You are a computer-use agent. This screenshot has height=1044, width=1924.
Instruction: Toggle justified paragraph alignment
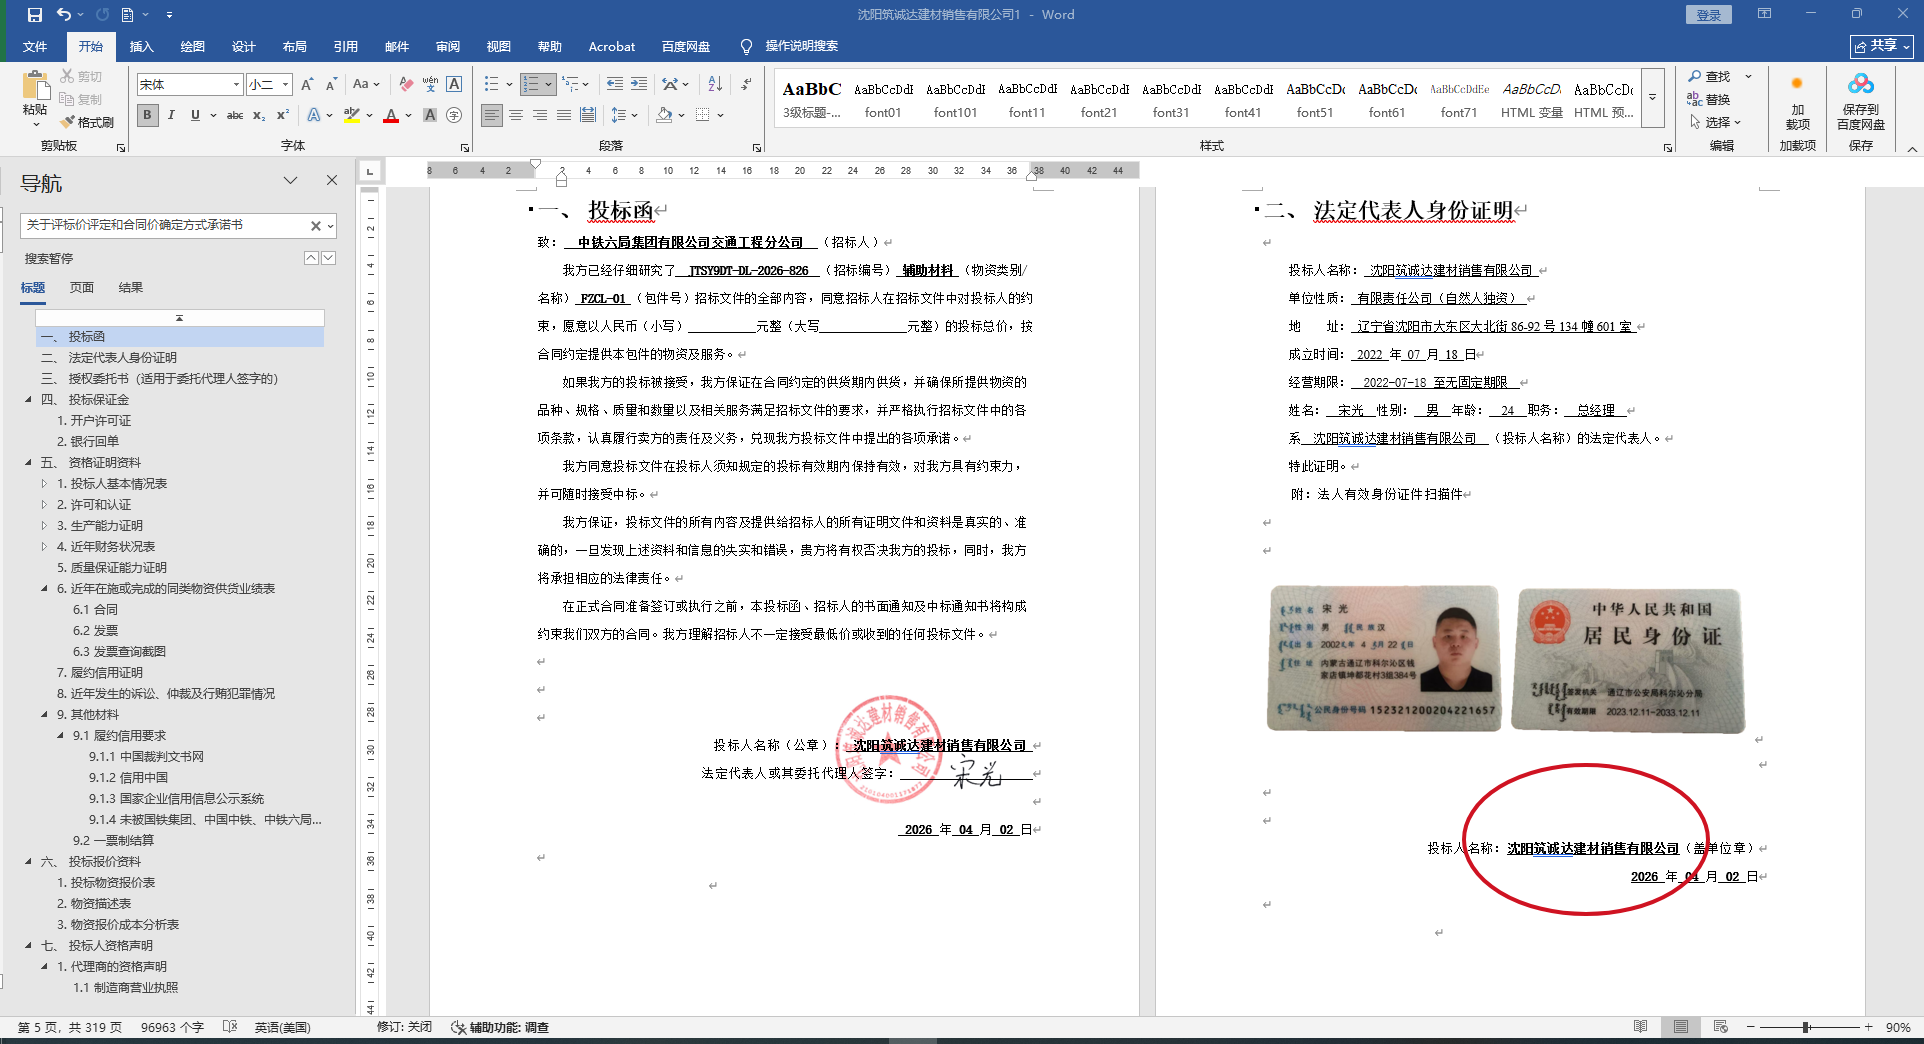[x=564, y=115]
